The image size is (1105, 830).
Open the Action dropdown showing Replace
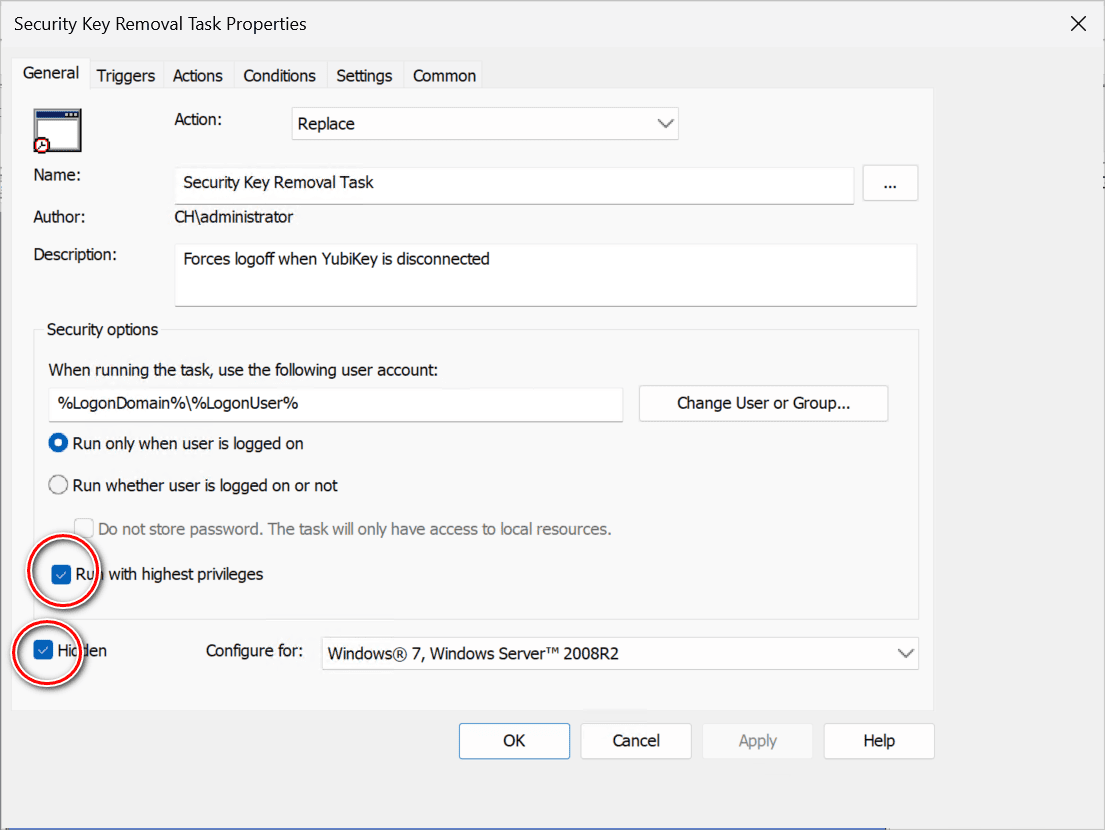(x=484, y=123)
